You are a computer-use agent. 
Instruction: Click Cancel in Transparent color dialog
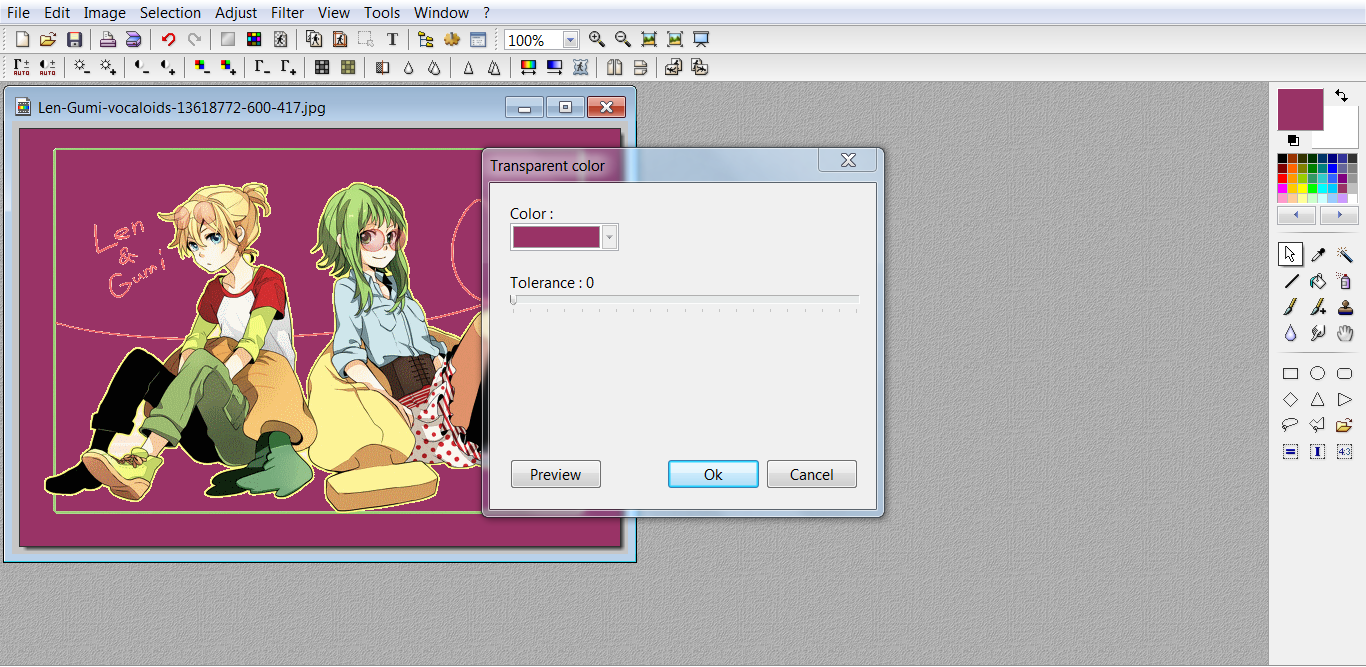point(812,474)
